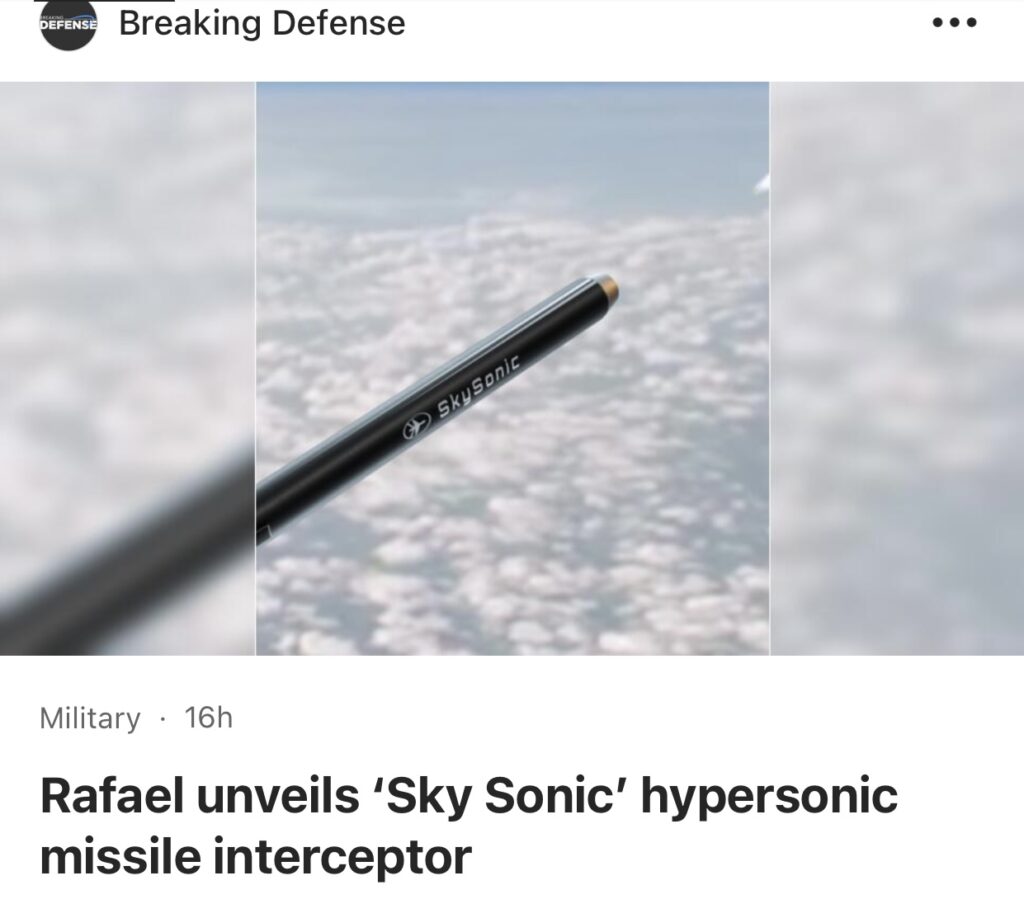Image resolution: width=1024 pixels, height=918 pixels.
Task: Click the dark indicator bar above the logo
Action: pos(104,1)
